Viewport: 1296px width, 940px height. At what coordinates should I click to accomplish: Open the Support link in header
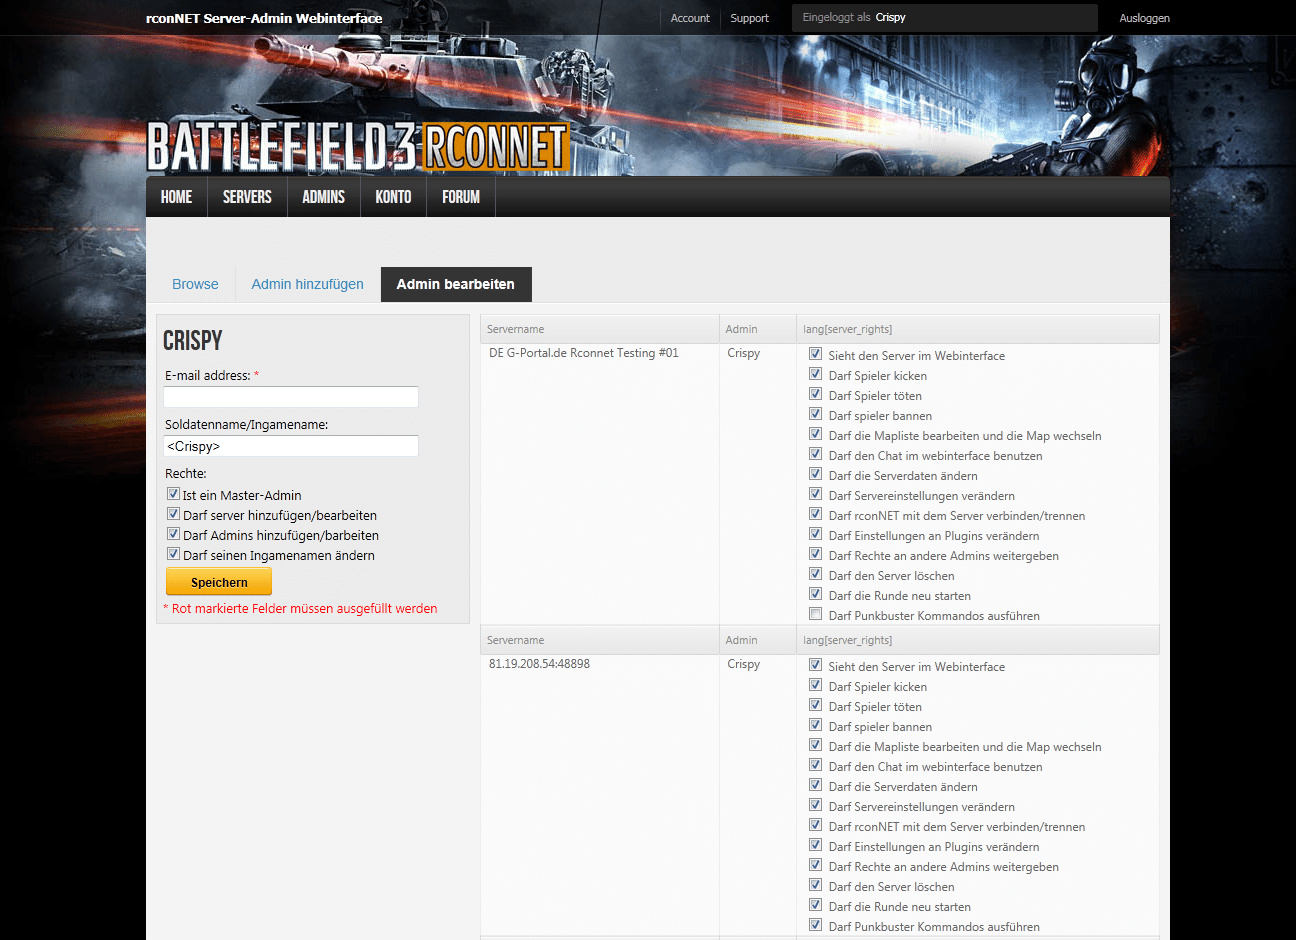[749, 18]
